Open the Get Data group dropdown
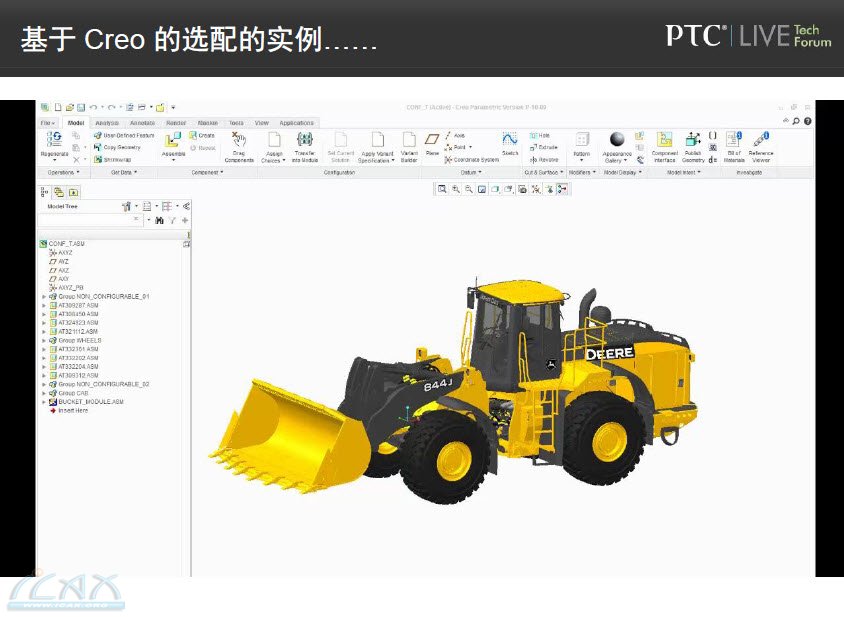Image resolution: width=844 pixels, height=617 pixels. 124,172
